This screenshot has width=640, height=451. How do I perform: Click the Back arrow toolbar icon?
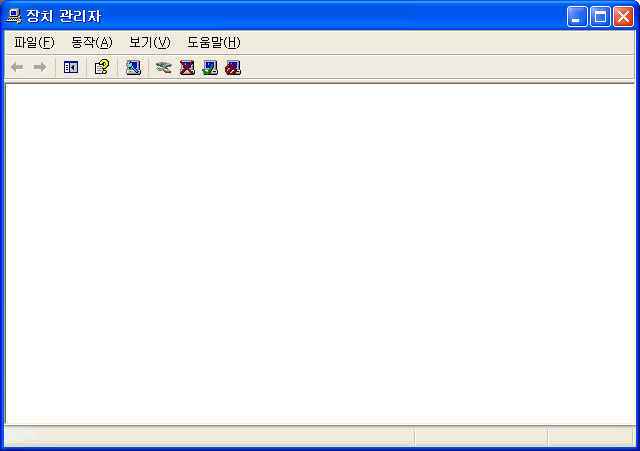pyautogui.click(x=17, y=67)
